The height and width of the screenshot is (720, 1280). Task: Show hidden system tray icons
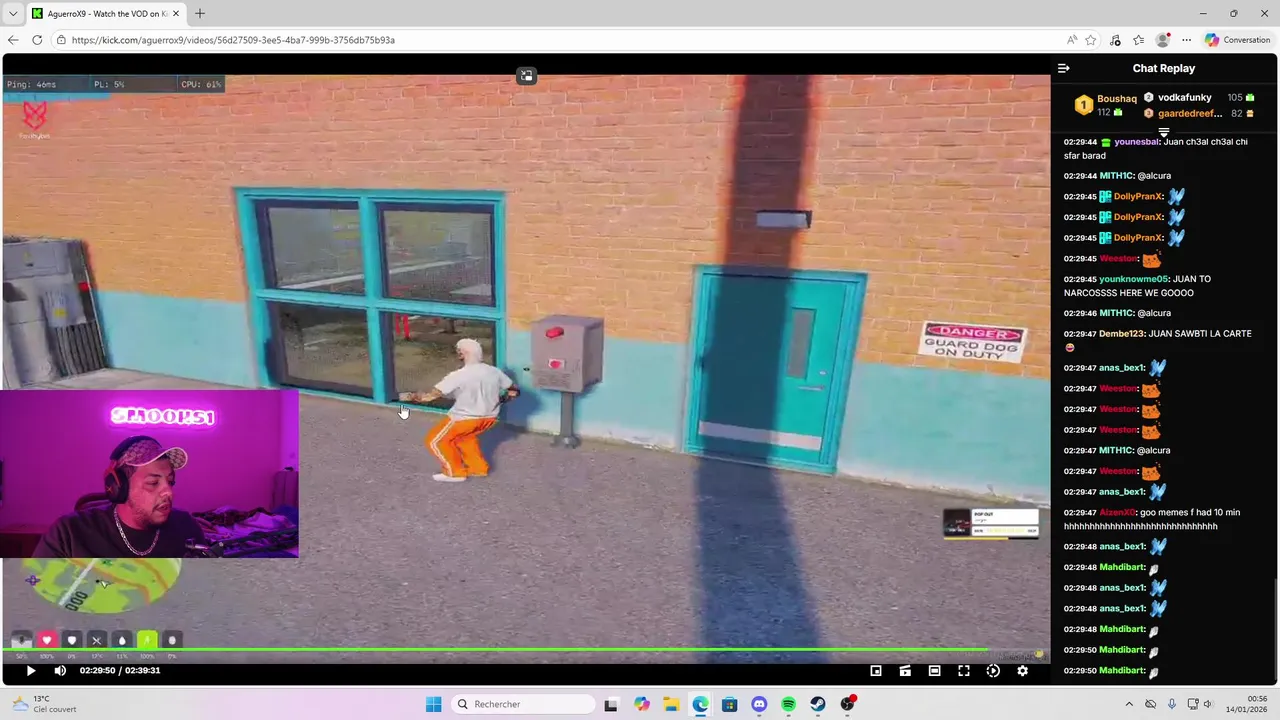(x=1129, y=704)
